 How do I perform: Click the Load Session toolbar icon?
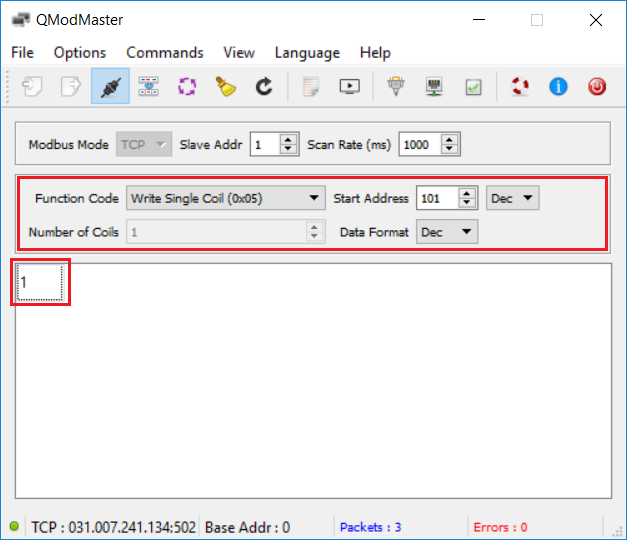pos(33,86)
